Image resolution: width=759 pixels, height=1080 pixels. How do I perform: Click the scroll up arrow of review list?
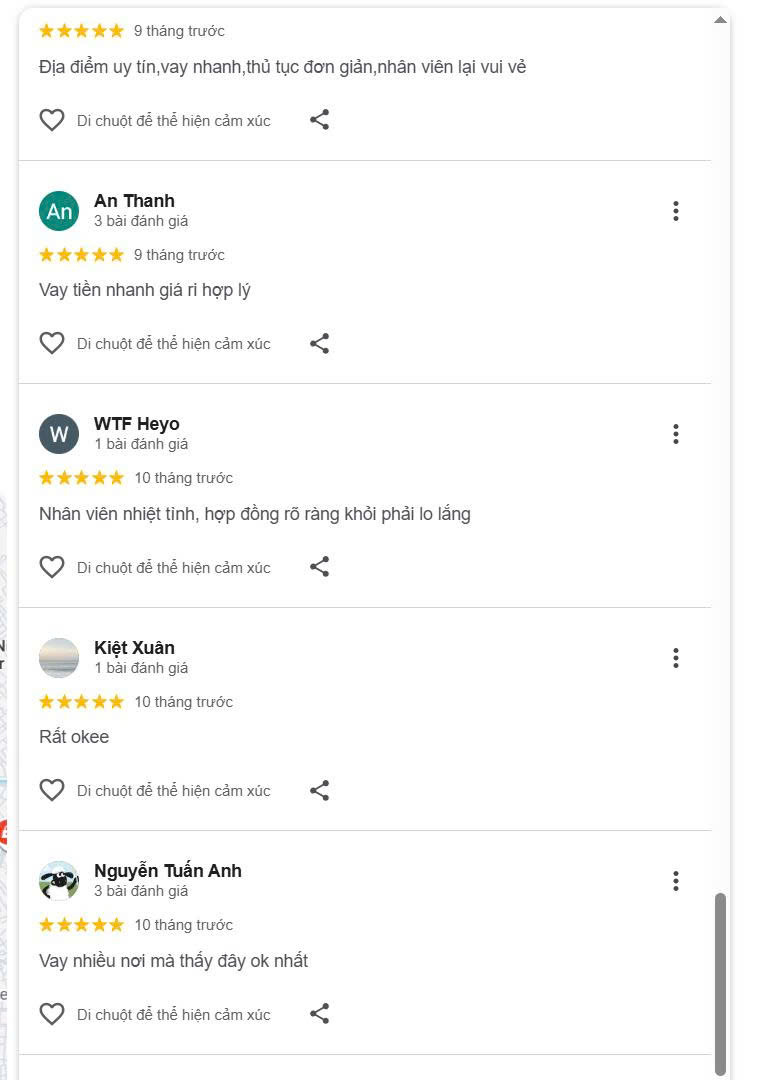click(720, 20)
